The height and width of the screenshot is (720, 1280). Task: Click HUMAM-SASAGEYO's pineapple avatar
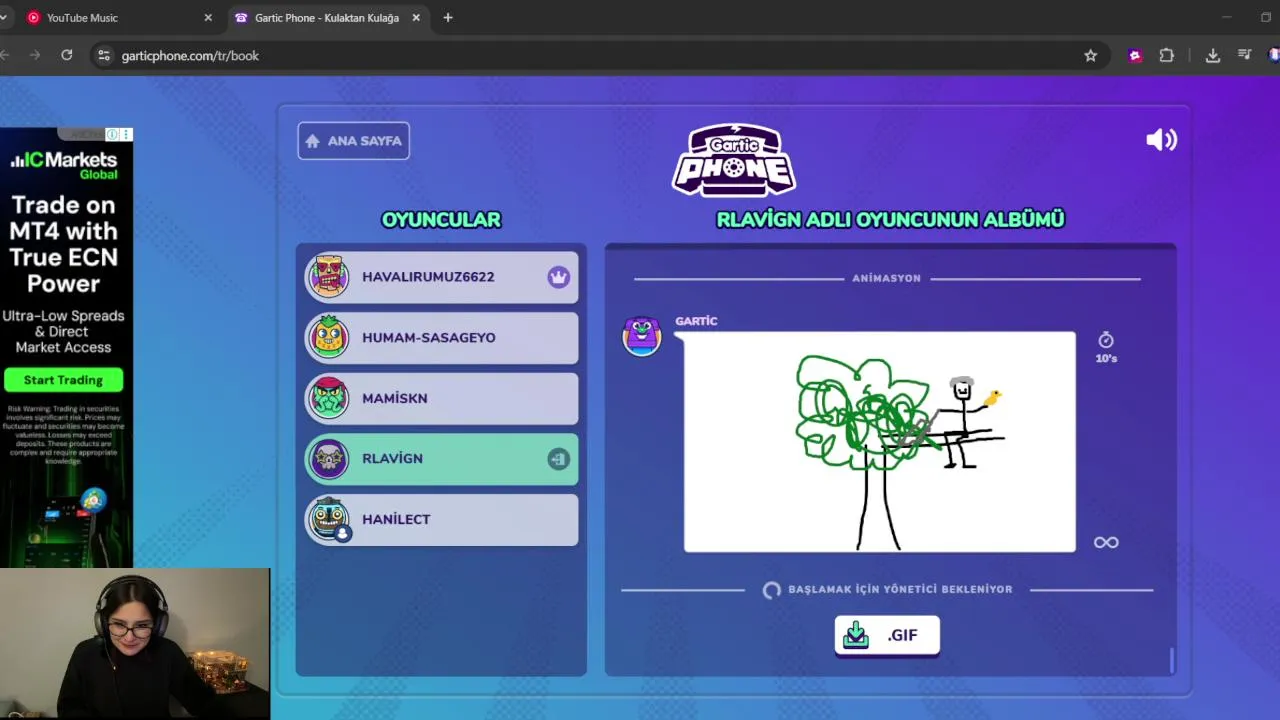329,337
